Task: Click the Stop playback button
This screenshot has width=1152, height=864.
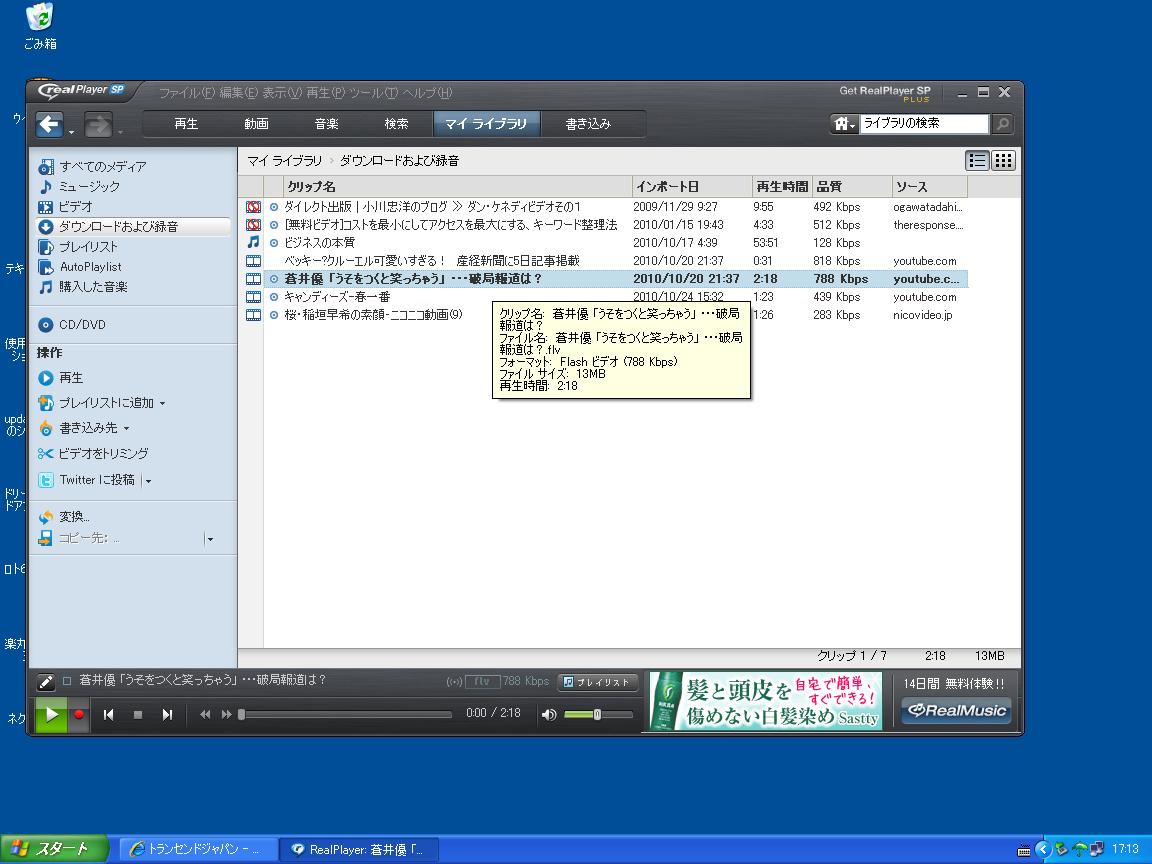Action: [138, 714]
